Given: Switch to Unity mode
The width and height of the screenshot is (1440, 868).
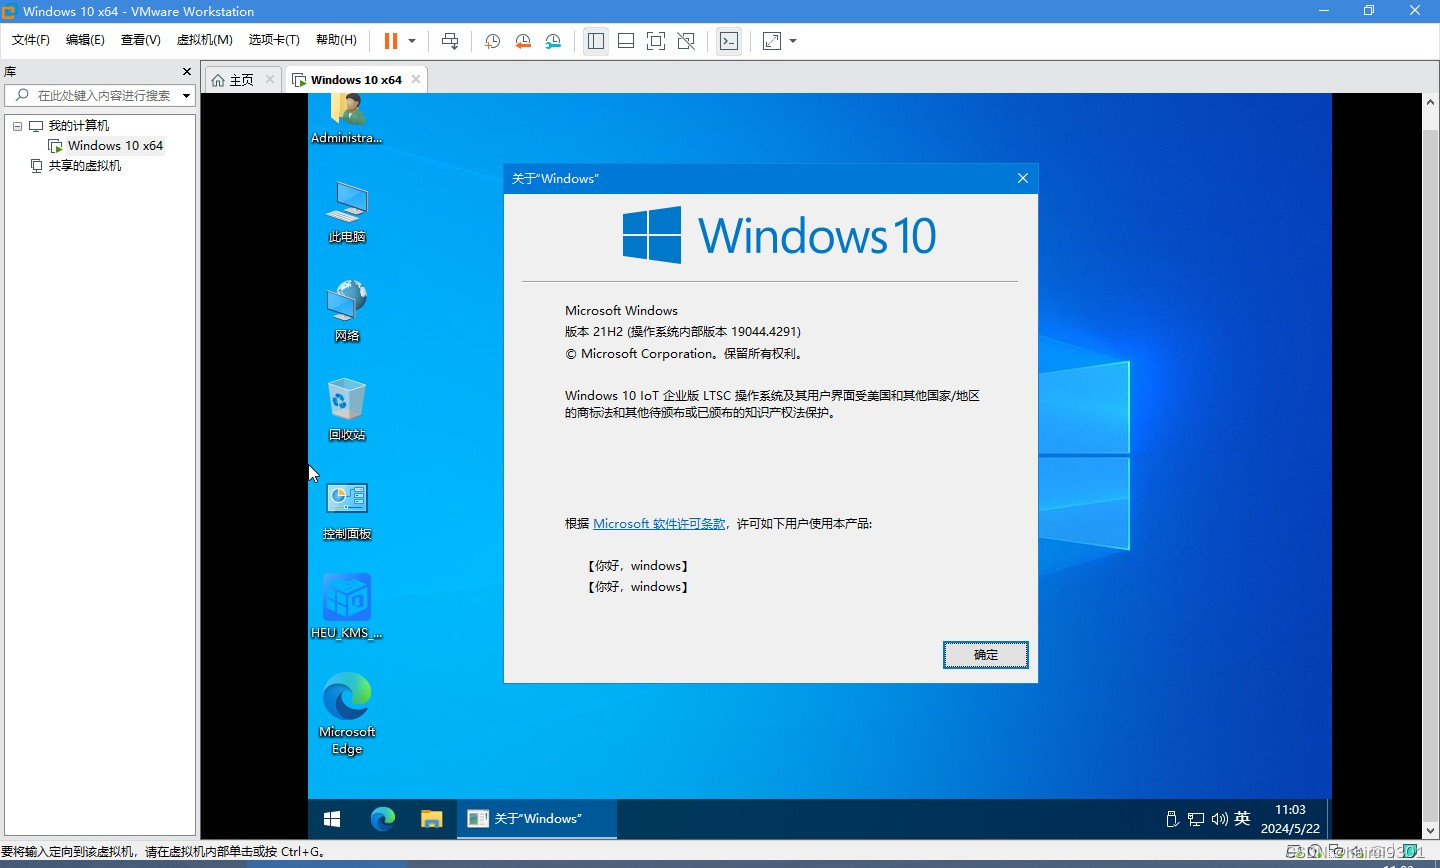Looking at the screenshot, I should coord(686,41).
